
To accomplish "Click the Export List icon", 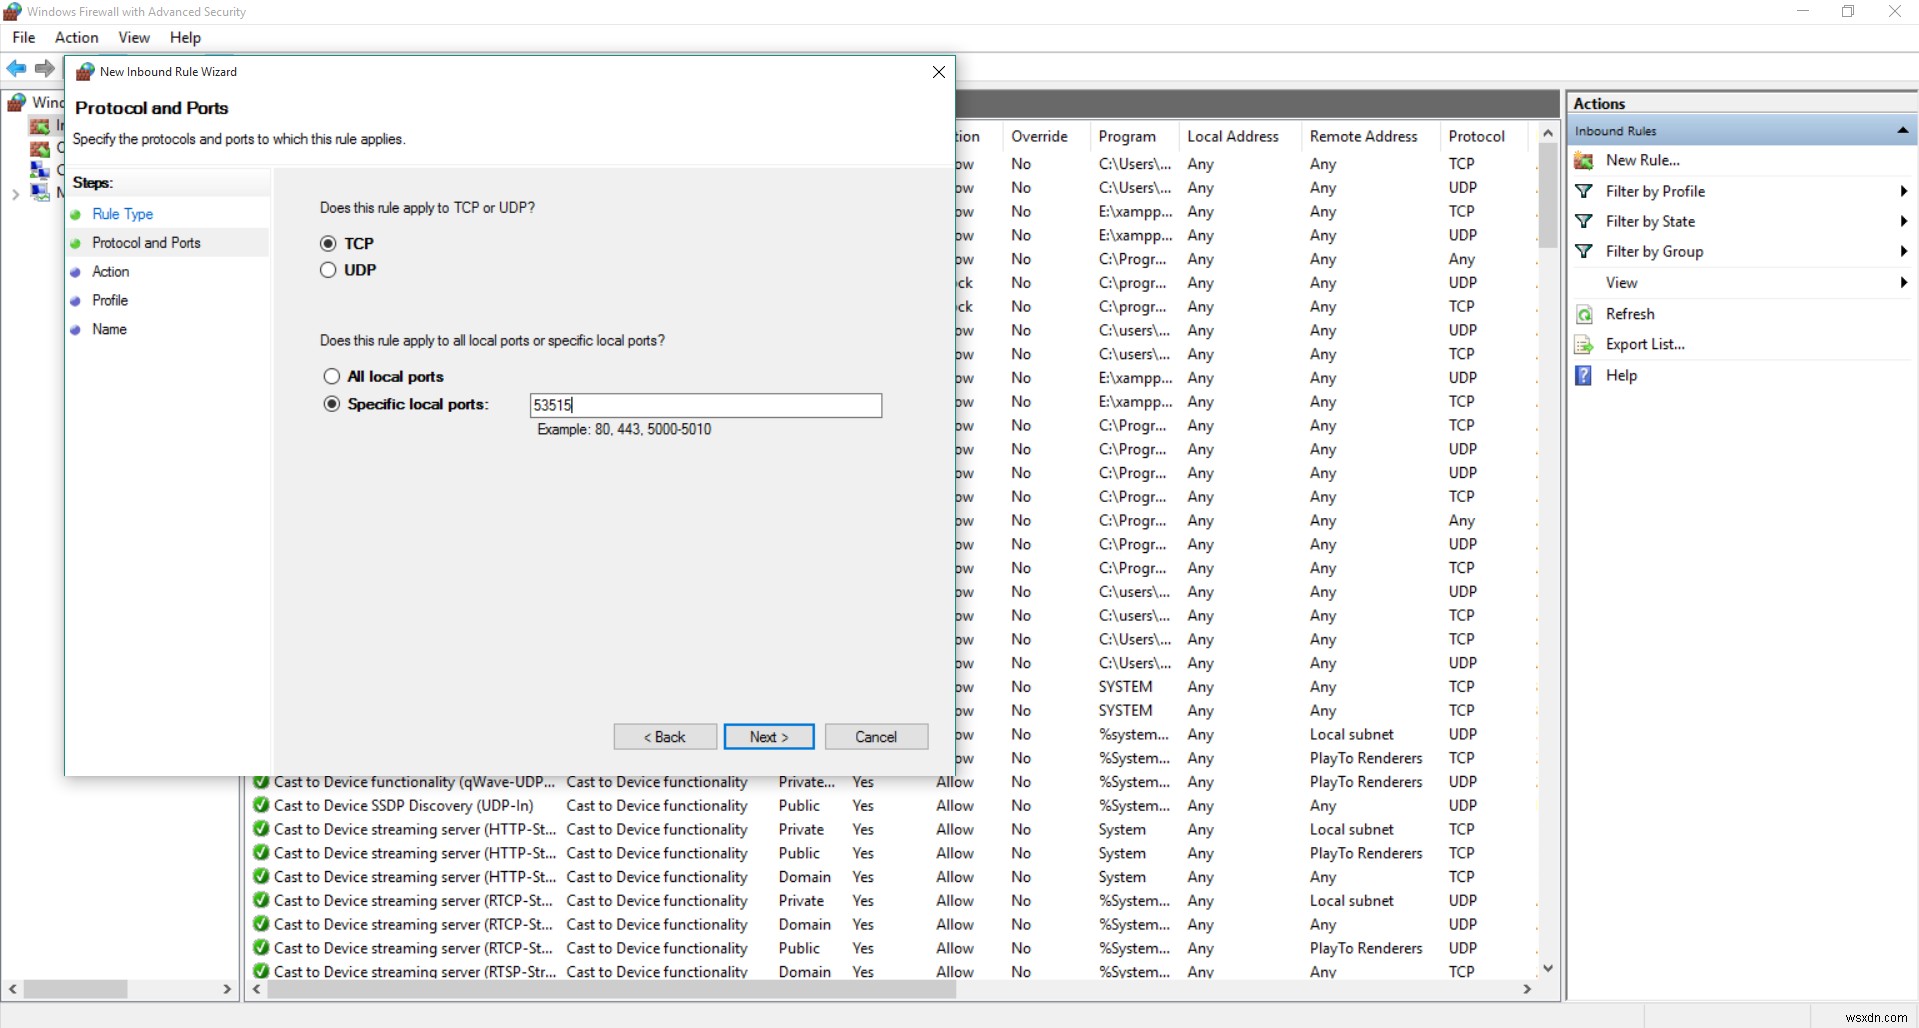I will pyautogui.click(x=1584, y=345).
